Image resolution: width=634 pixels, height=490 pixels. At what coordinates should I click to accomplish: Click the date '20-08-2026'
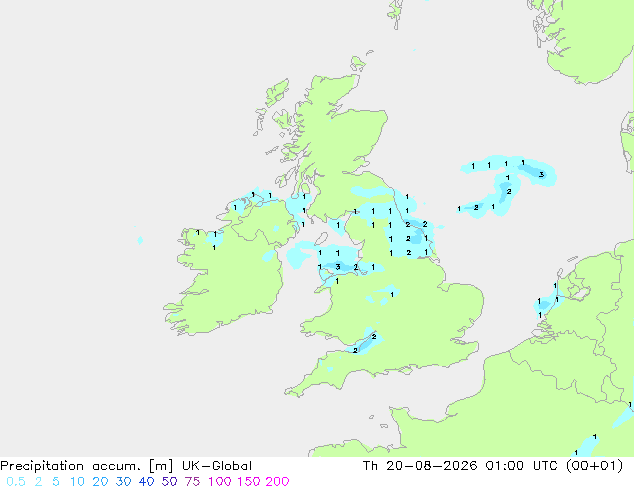[432, 466]
